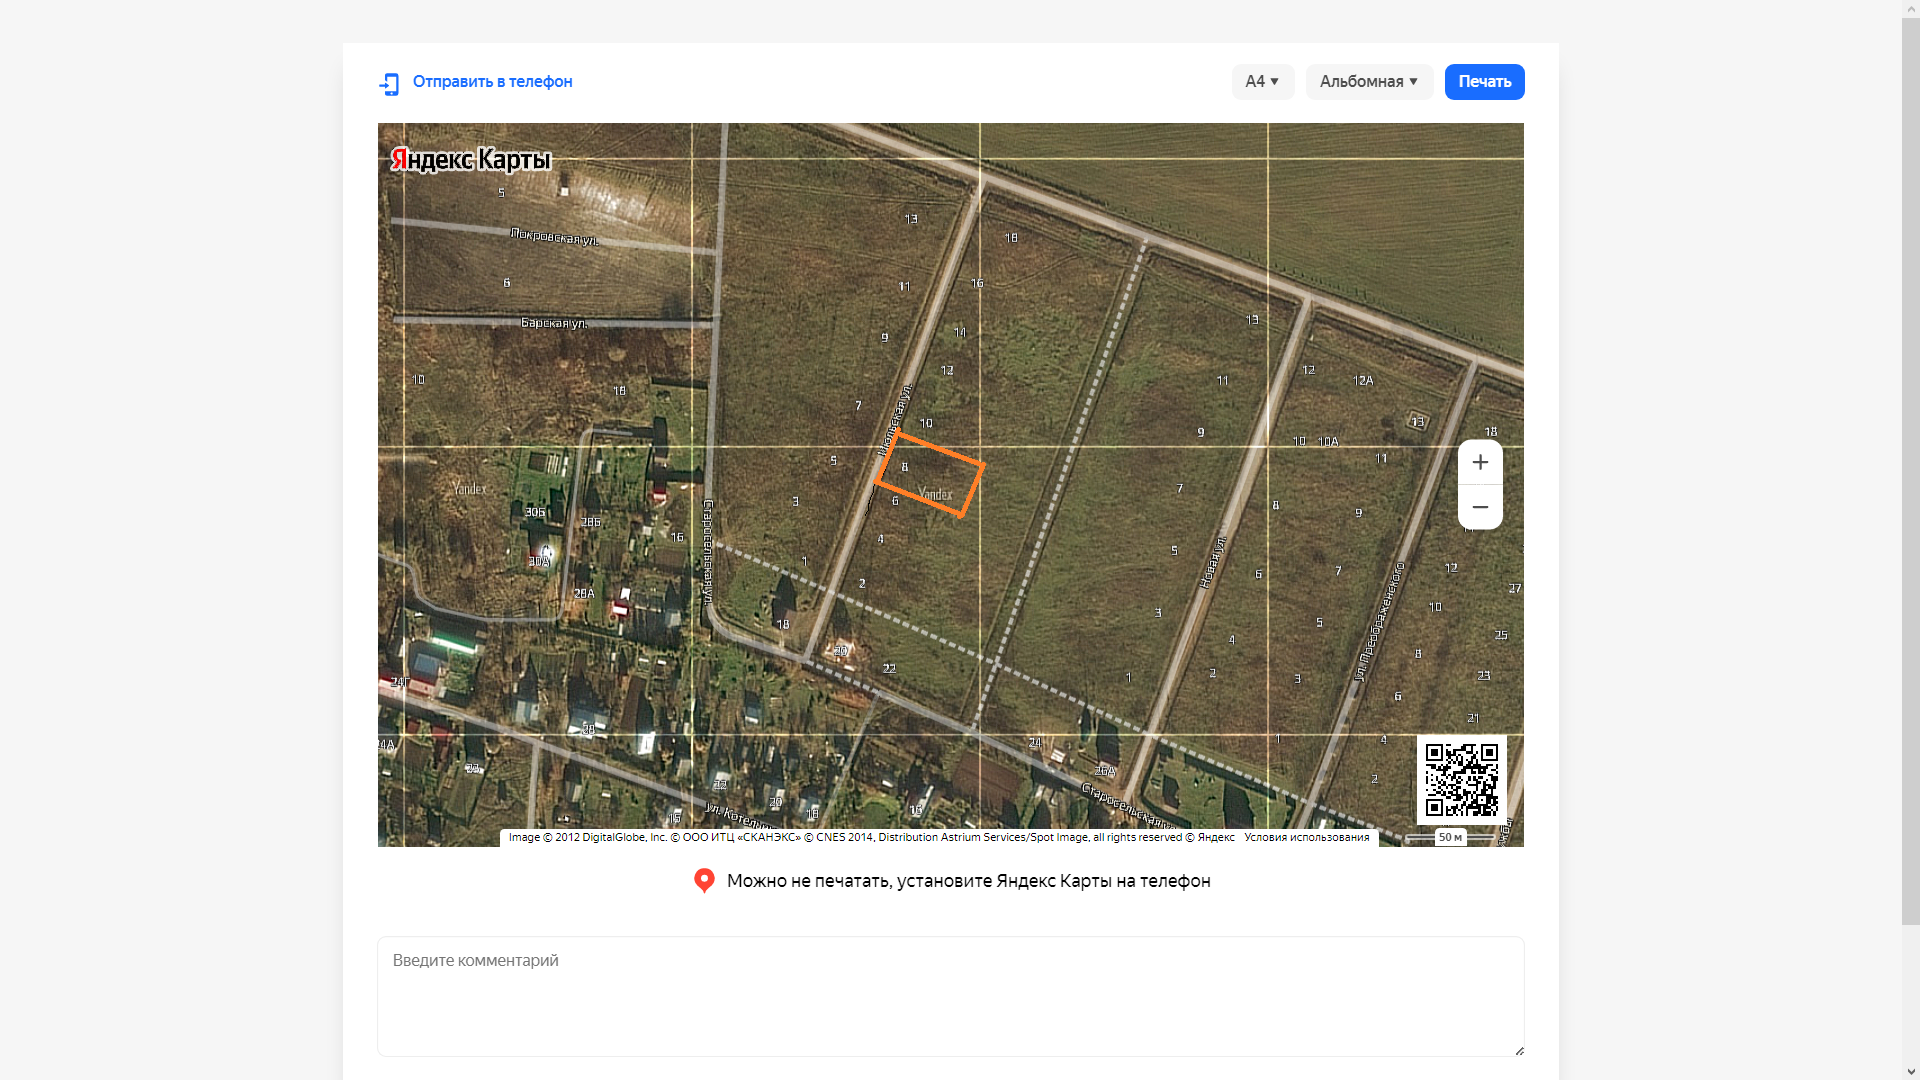Click the resize handle of comment box
Viewport: 1920px width, 1080px height.
tap(1519, 1050)
